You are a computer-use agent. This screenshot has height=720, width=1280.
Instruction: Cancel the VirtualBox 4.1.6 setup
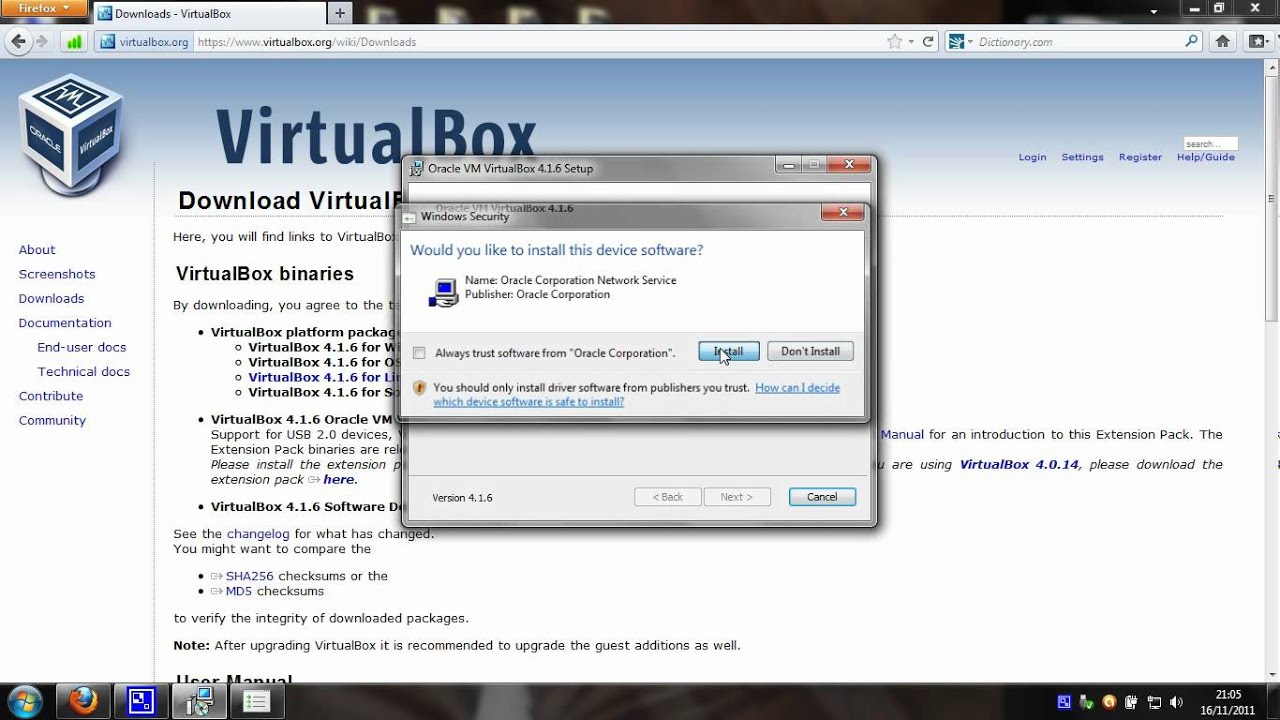click(822, 497)
